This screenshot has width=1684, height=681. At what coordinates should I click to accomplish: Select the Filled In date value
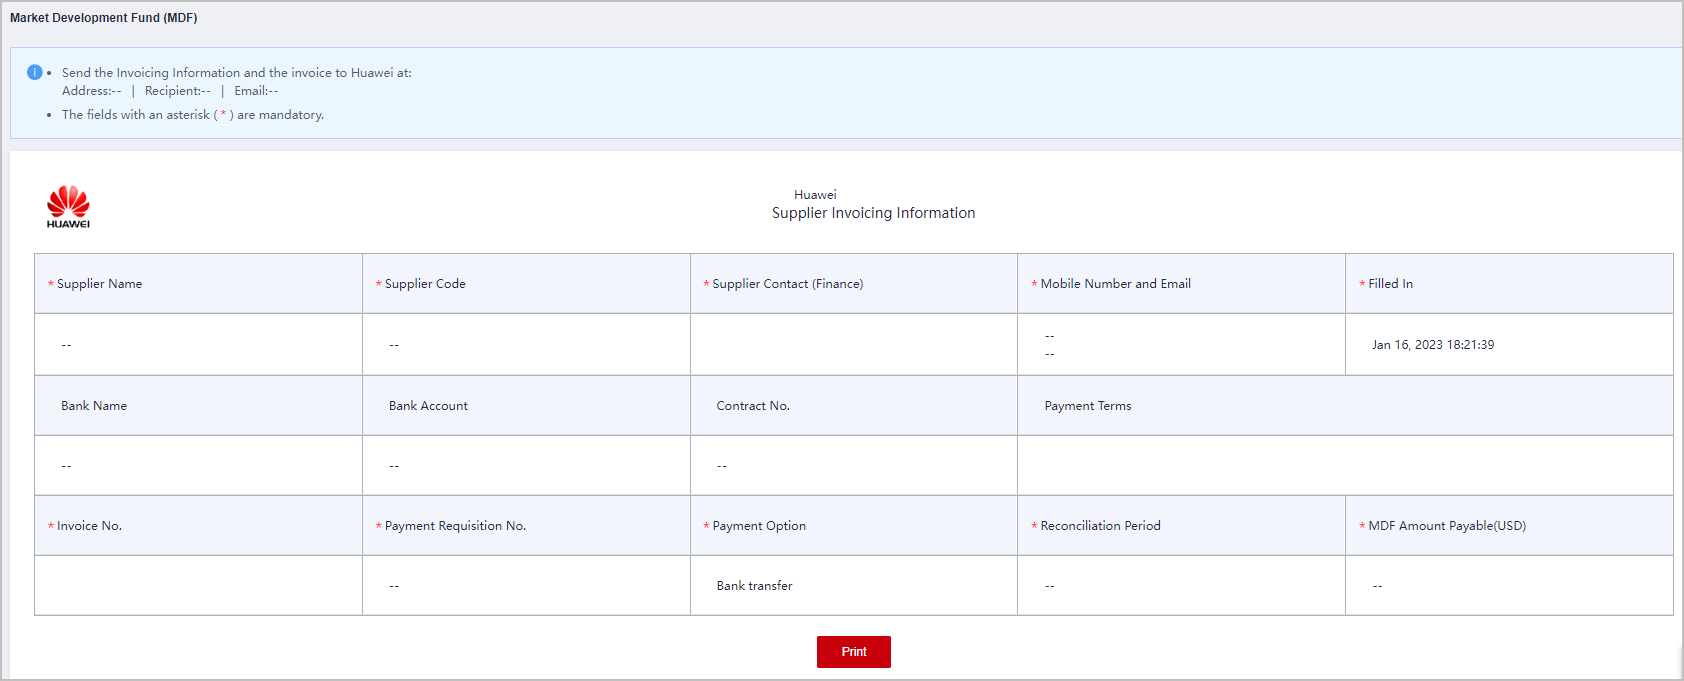(x=1432, y=345)
